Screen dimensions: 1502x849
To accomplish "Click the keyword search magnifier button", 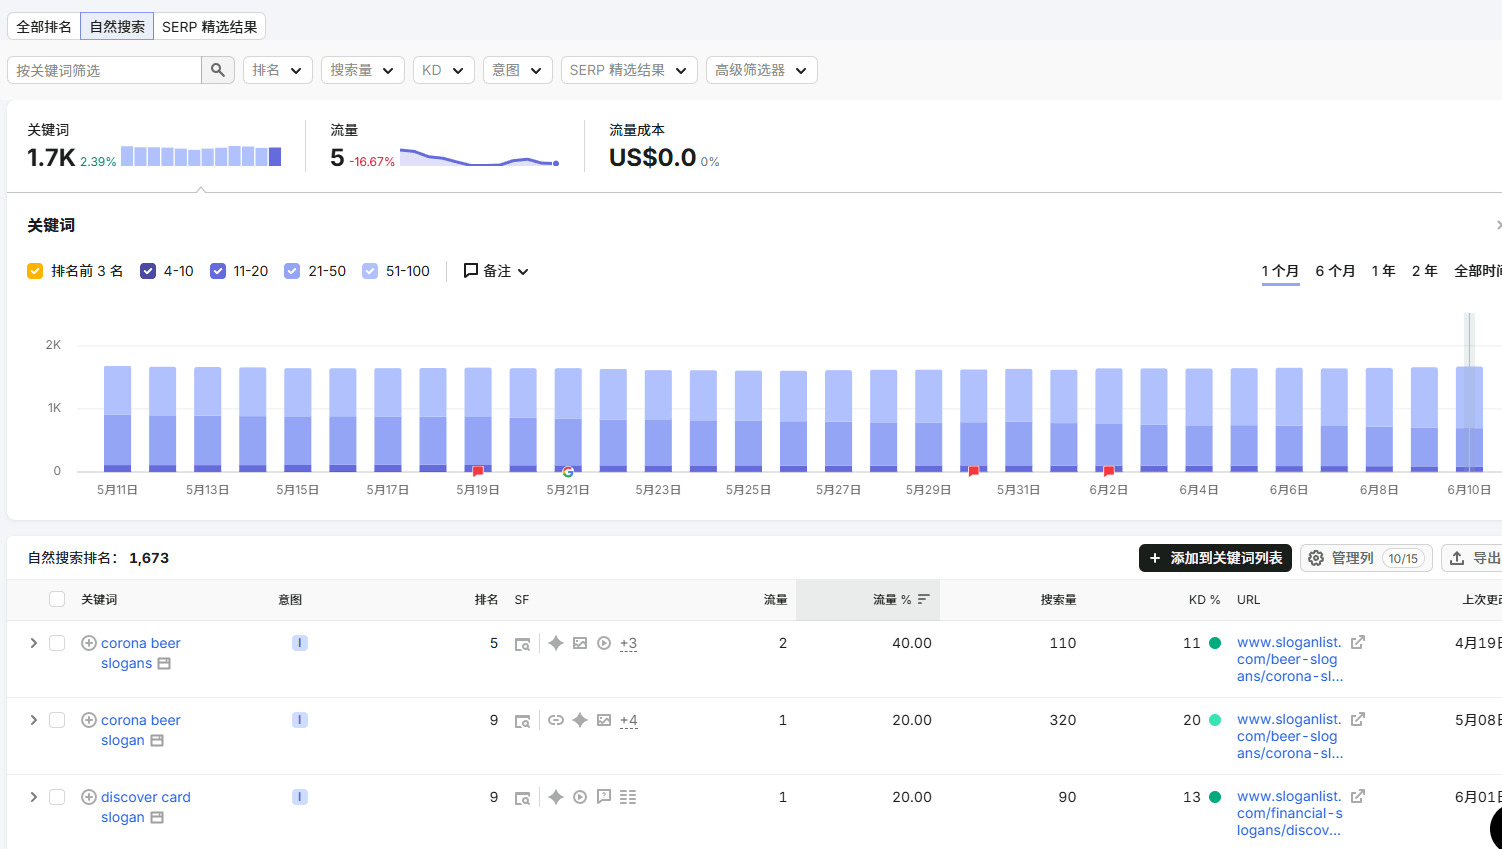I will point(218,70).
